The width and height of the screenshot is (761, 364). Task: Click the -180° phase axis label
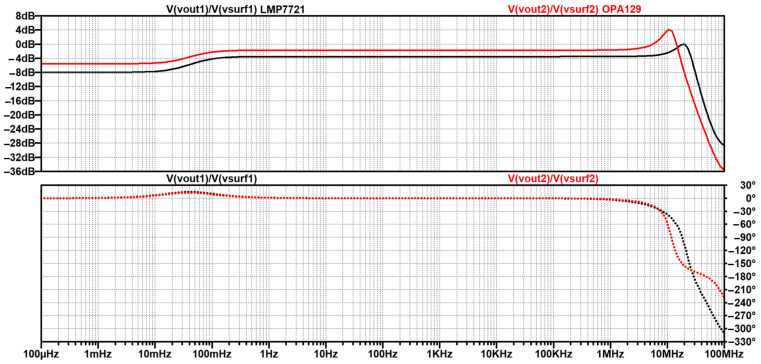[x=743, y=277]
